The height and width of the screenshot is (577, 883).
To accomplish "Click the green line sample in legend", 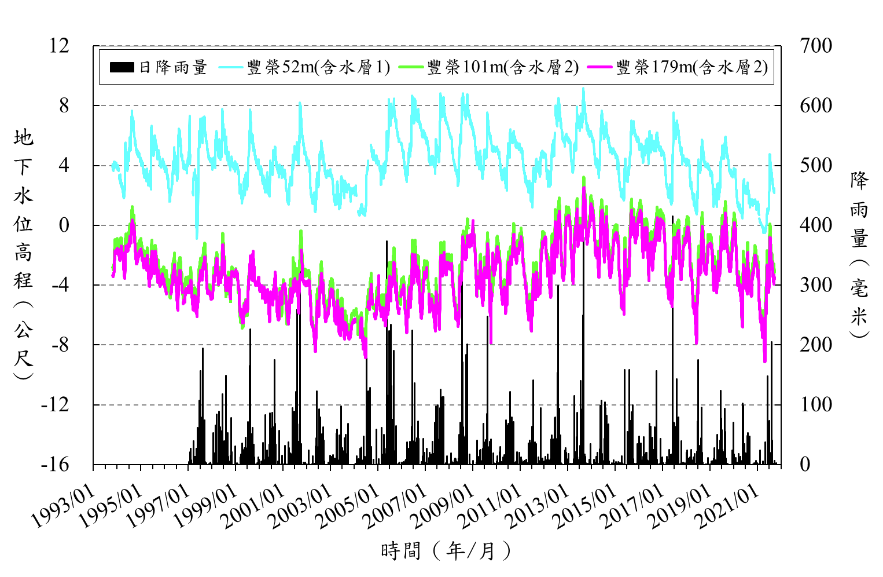I will (x=410, y=68).
